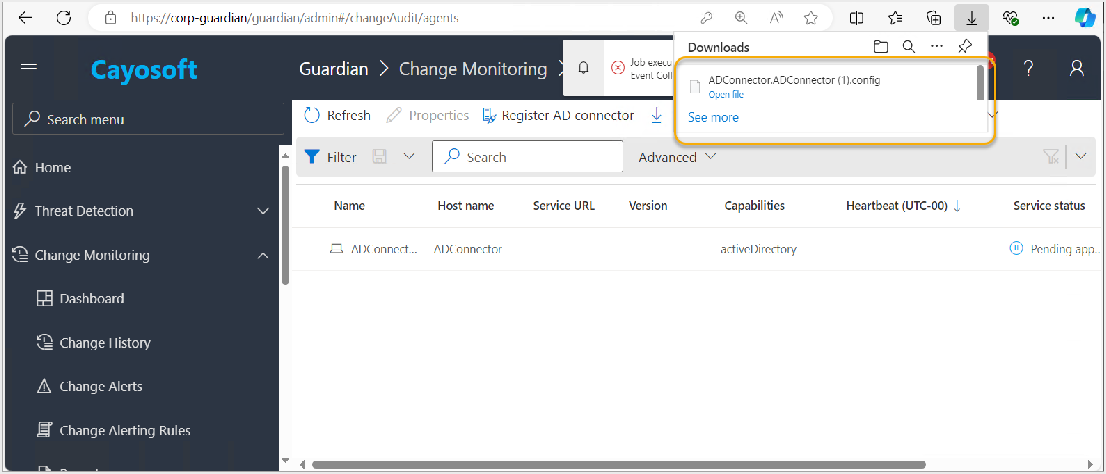Toggle hamburger menu beside Cayosoft logo
This screenshot has height=474, width=1106.
pyautogui.click(x=29, y=68)
